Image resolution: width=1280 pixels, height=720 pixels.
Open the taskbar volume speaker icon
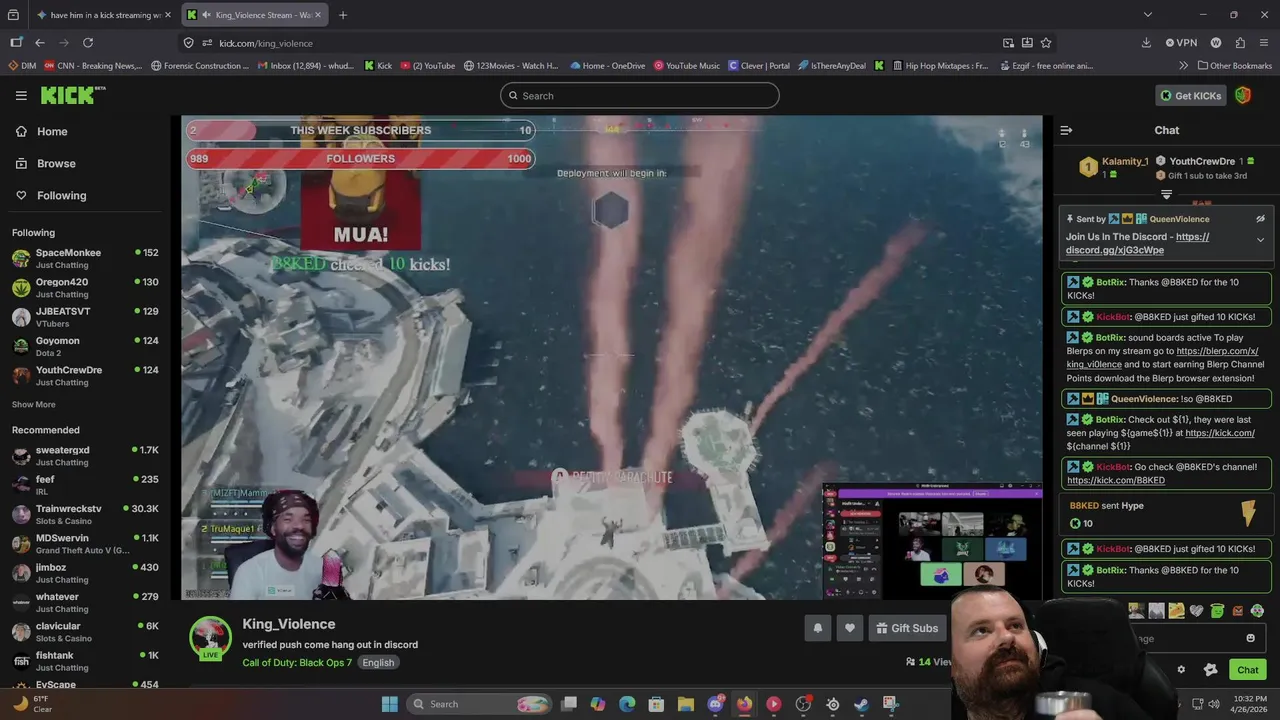pos(1214,704)
